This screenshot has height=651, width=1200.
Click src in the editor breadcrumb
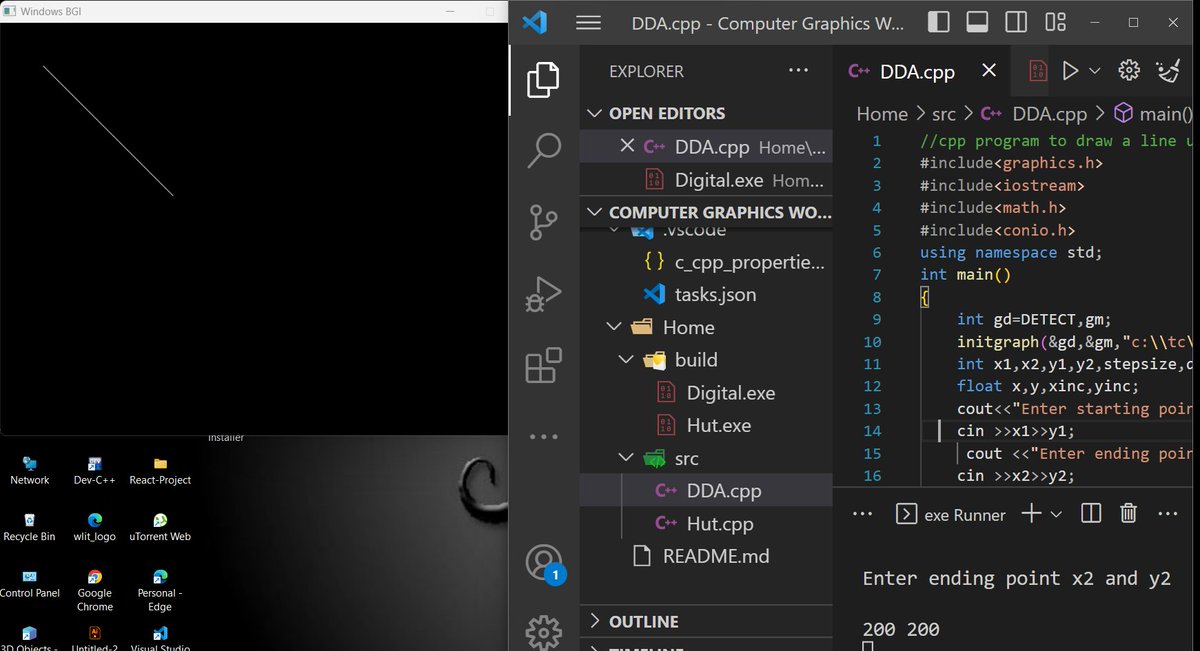point(944,114)
